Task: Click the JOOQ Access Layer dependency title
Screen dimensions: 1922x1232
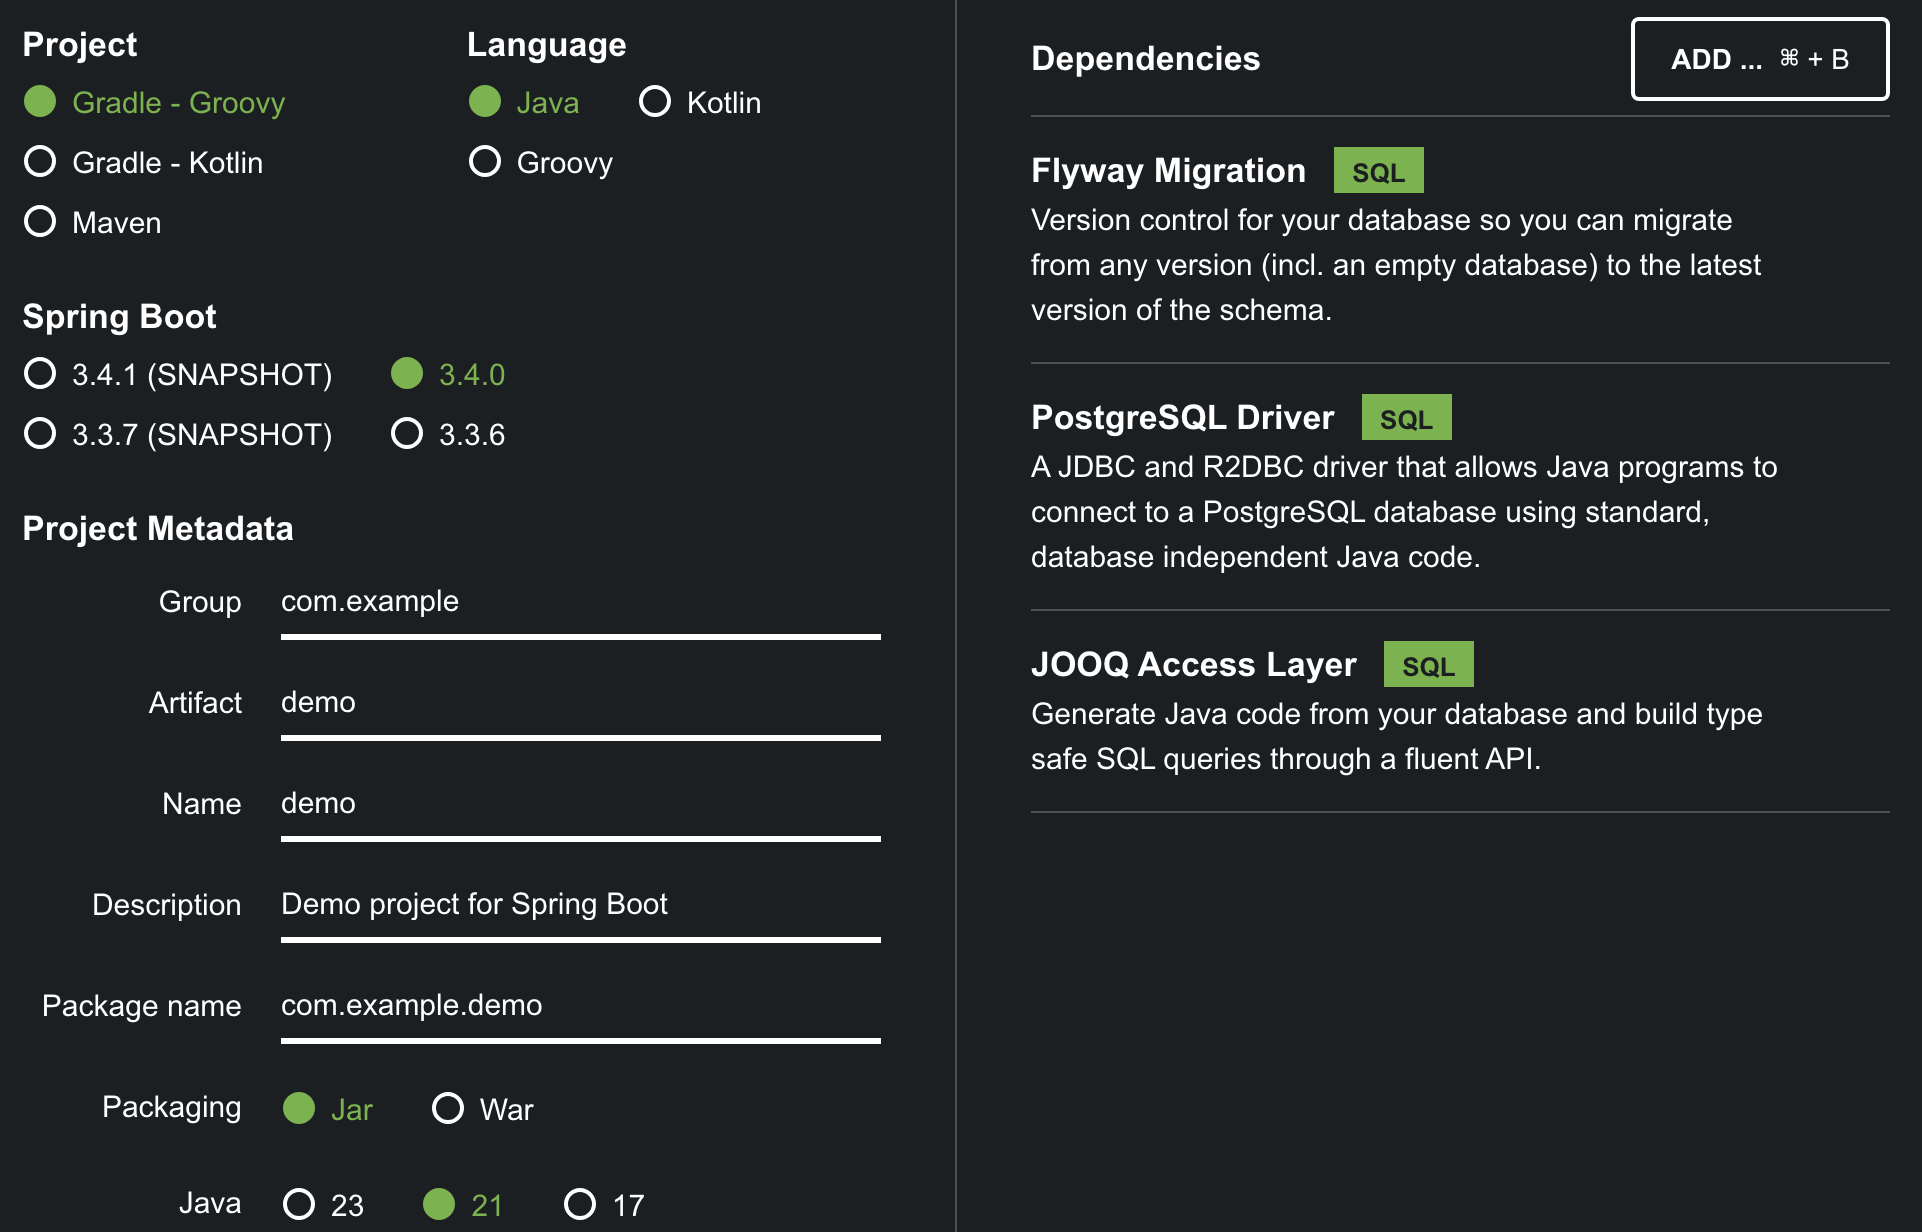Action: point(1193,665)
